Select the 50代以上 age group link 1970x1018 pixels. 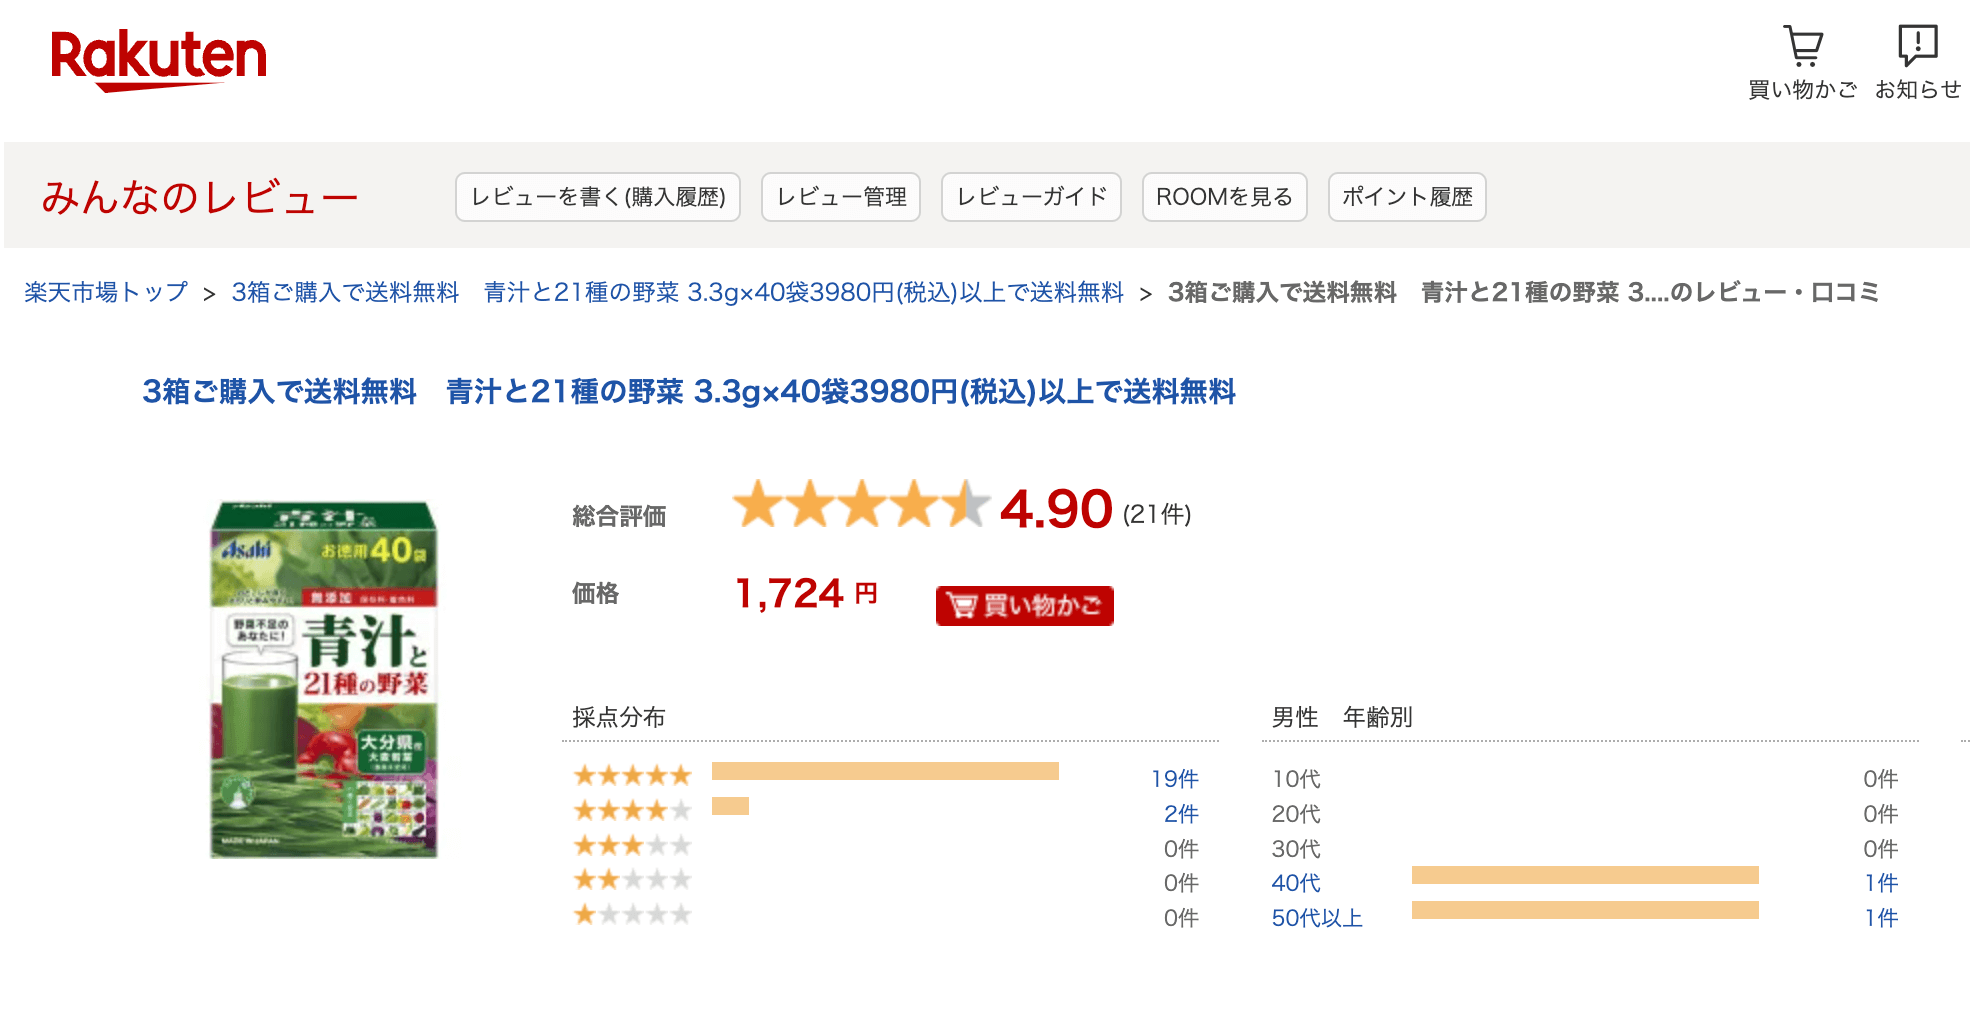click(x=1317, y=918)
